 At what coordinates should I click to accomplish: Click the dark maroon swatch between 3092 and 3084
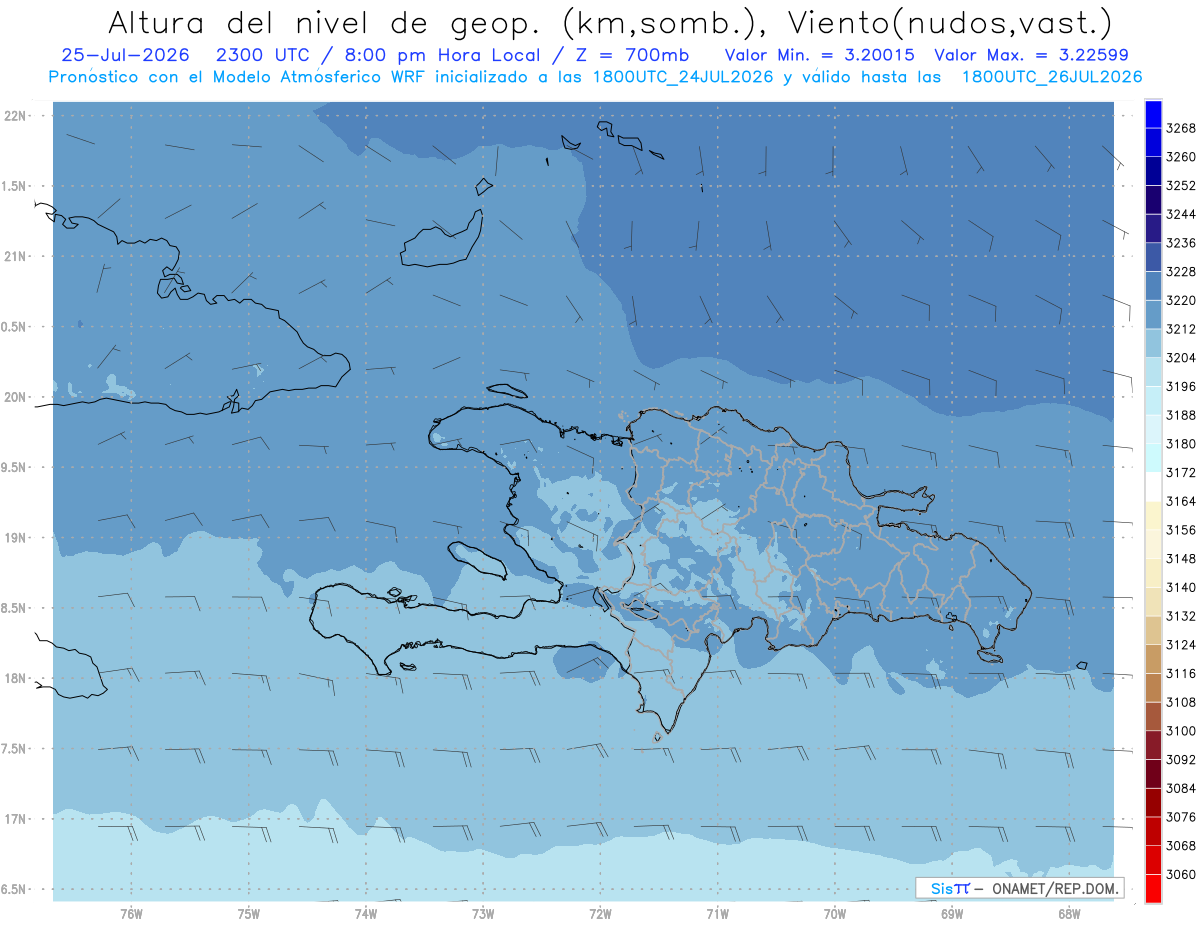1153,773
